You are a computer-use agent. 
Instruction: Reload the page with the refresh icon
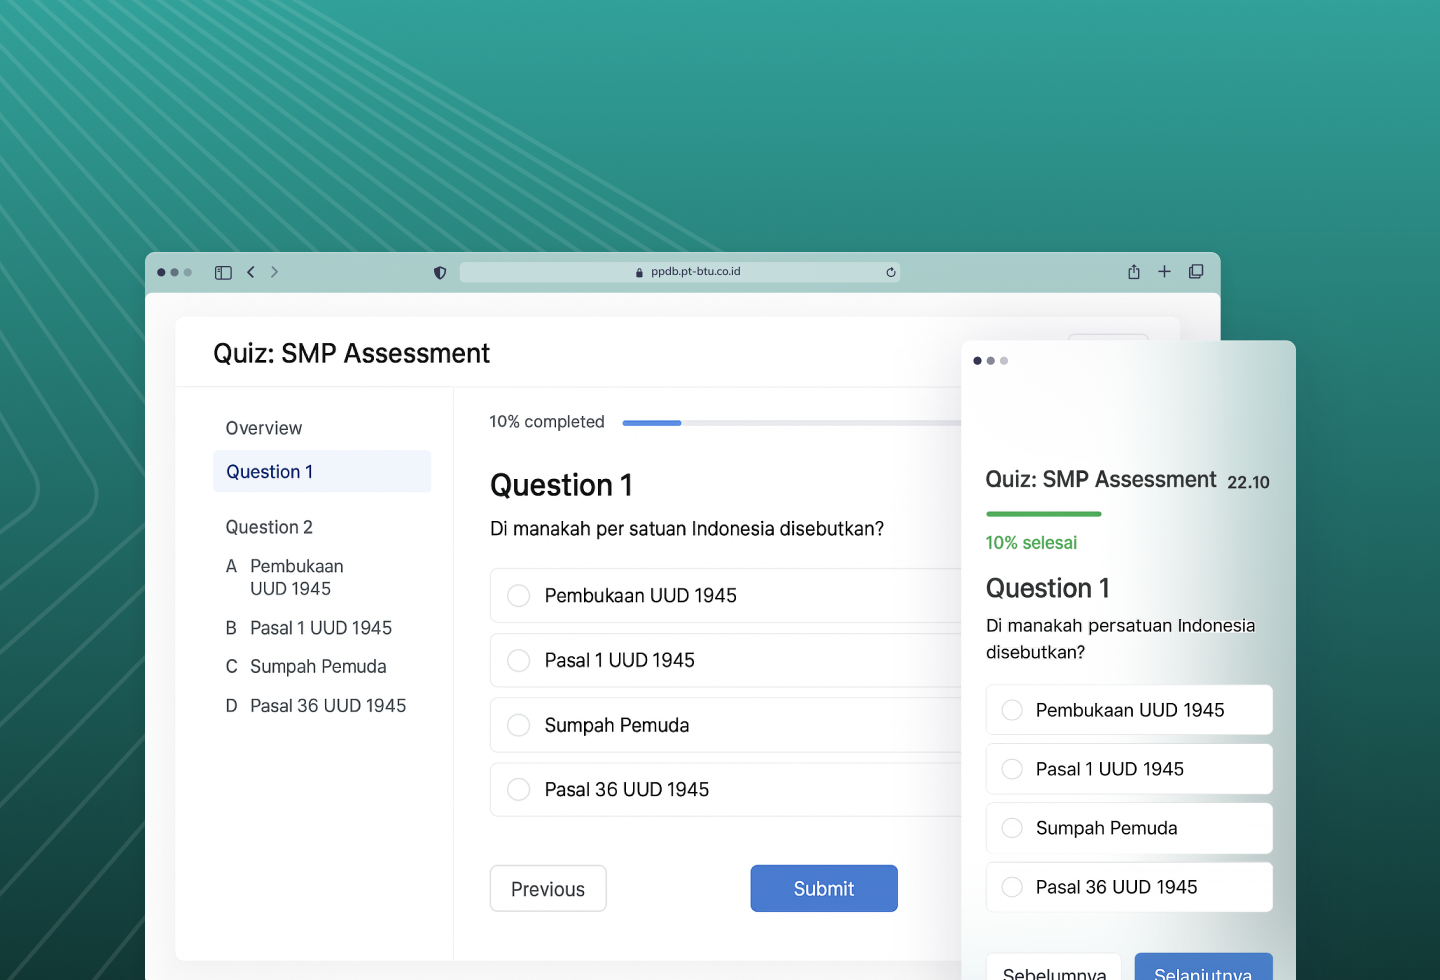890,272
